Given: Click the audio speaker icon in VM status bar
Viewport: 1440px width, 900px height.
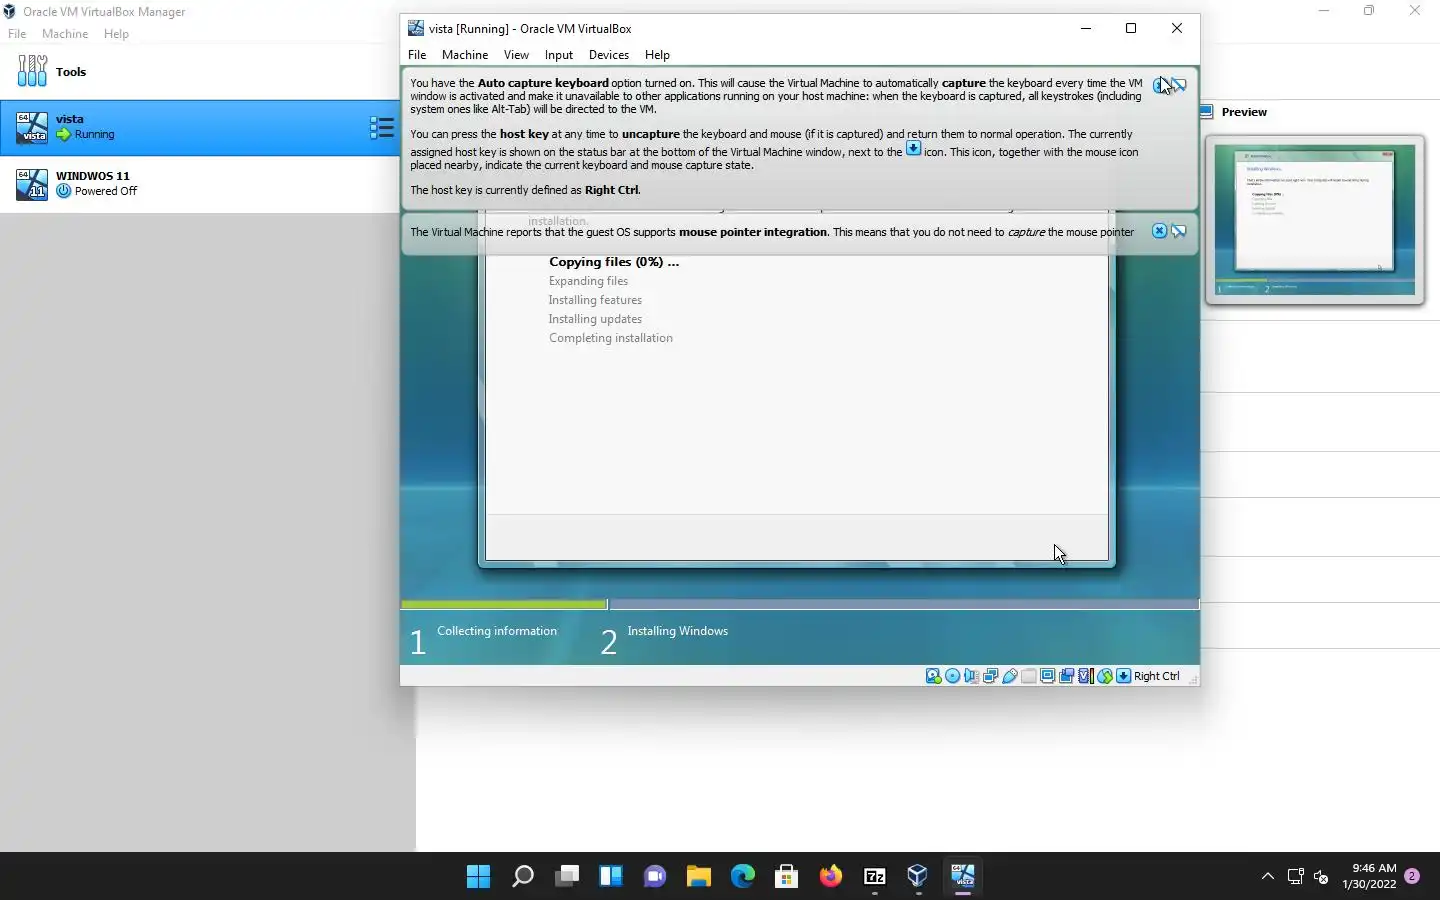Looking at the screenshot, I should tap(971, 676).
